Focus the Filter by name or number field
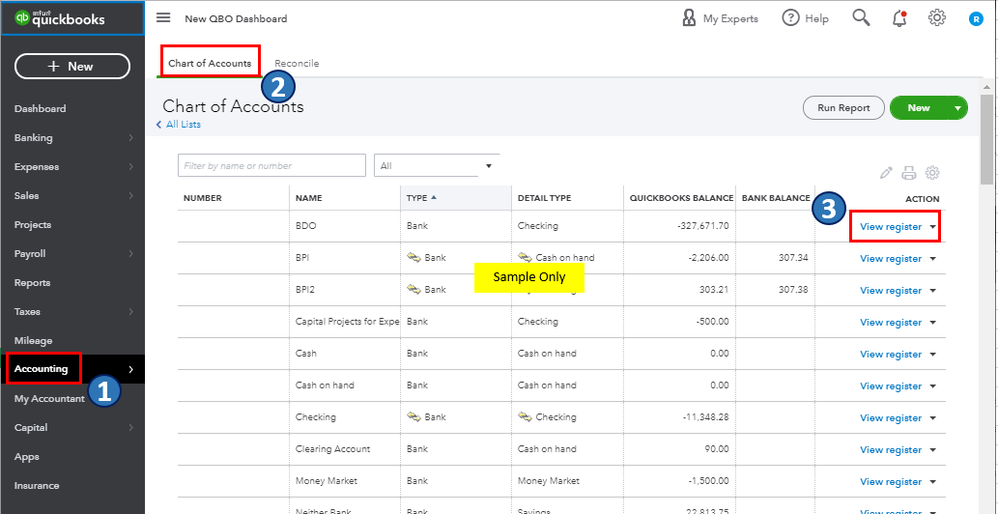Image resolution: width=998 pixels, height=514 pixels. tap(272, 165)
